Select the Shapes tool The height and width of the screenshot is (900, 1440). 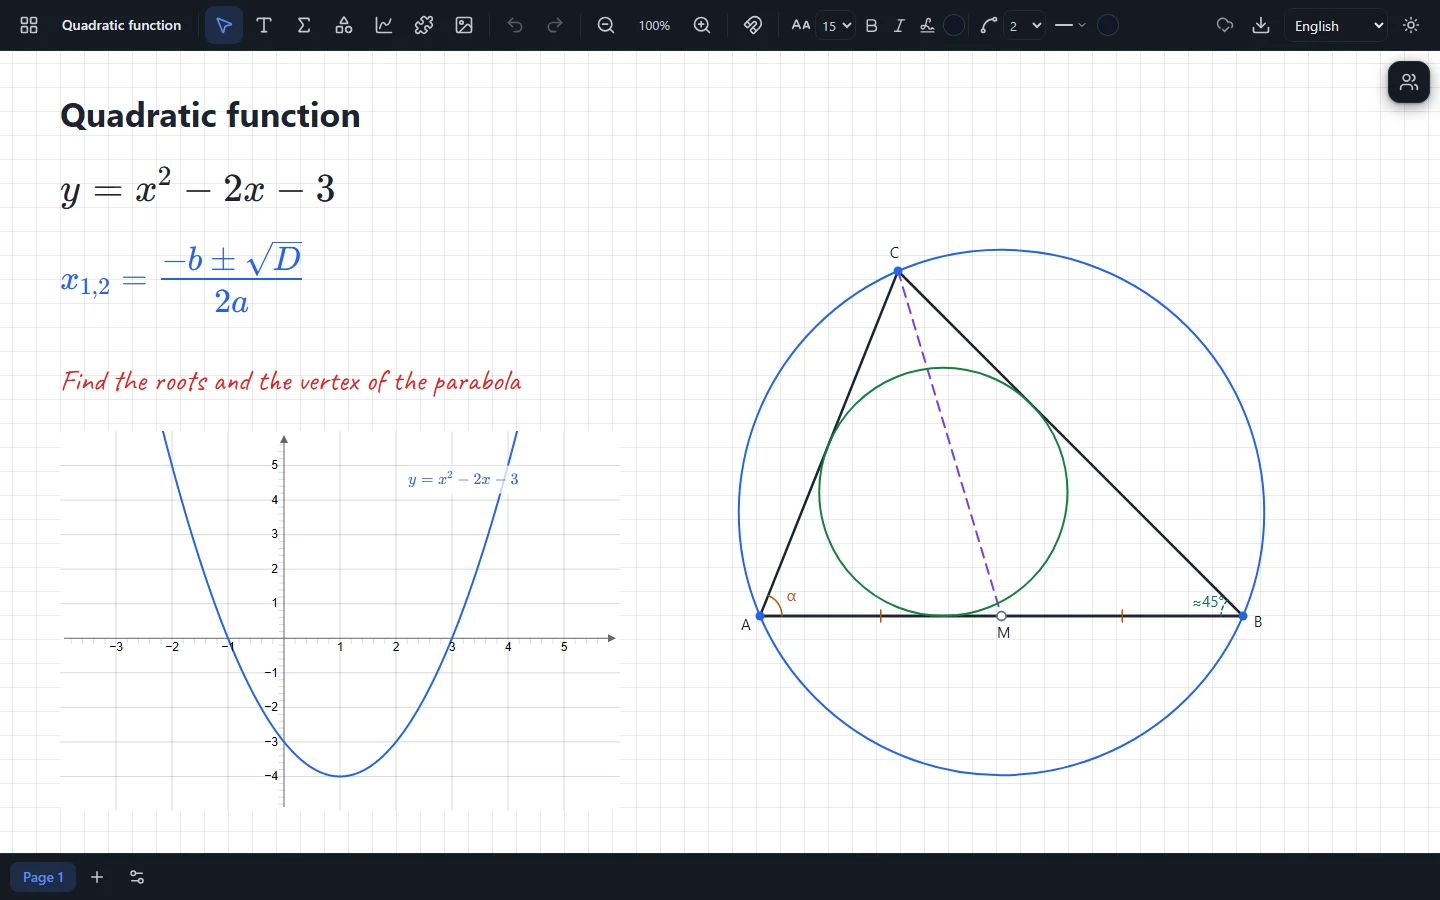[x=344, y=25]
